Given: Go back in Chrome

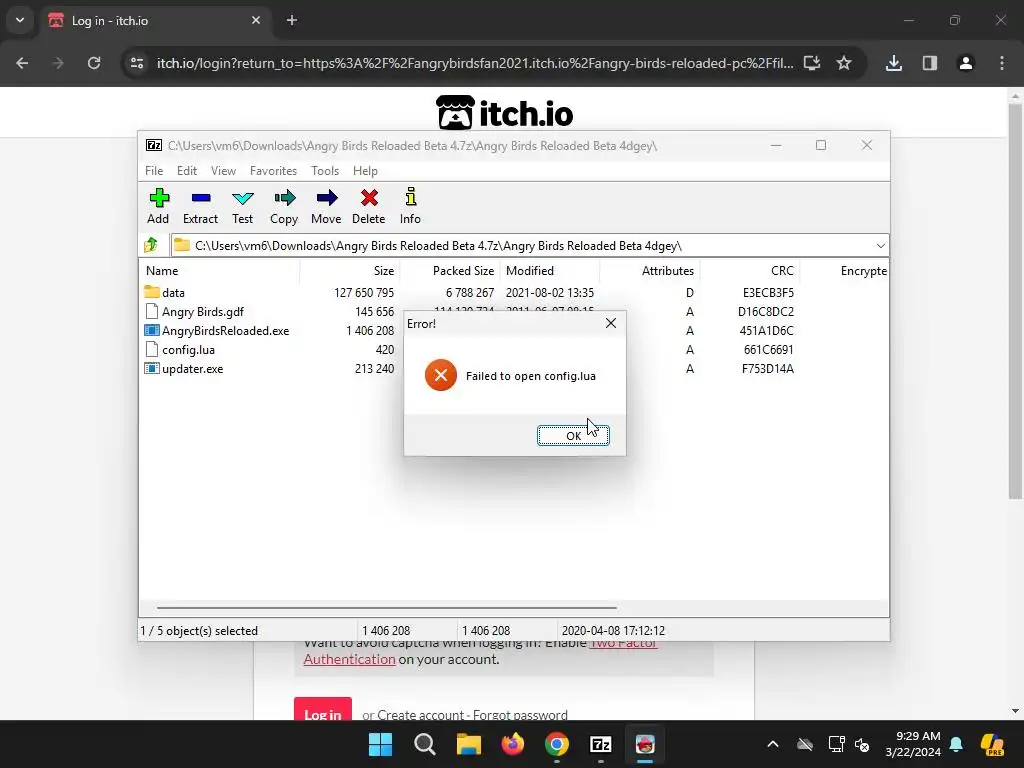Looking at the screenshot, I should 22,63.
